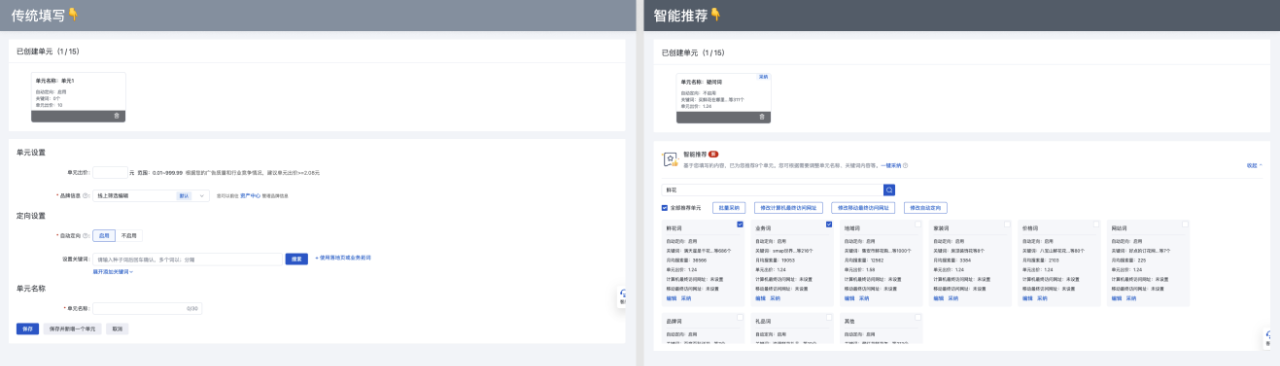Screen dimensions: 1280x366
Task: Click the trash icon on the 硬间词 unit card
Action: tap(762, 116)
